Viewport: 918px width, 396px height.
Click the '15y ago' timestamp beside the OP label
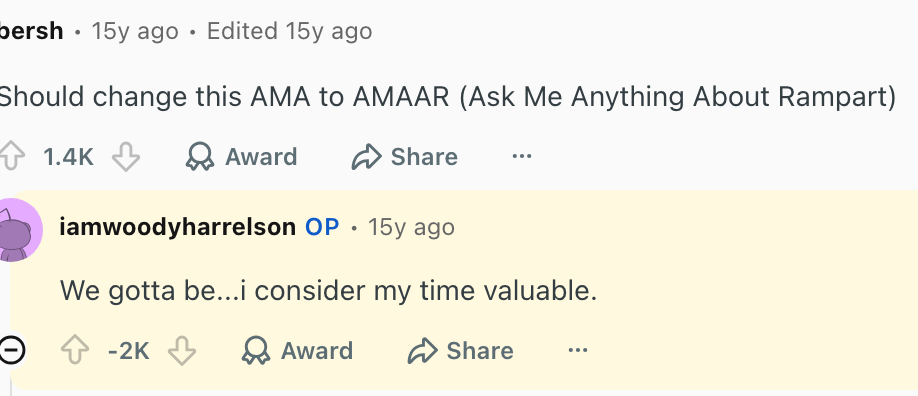(411, 227)
